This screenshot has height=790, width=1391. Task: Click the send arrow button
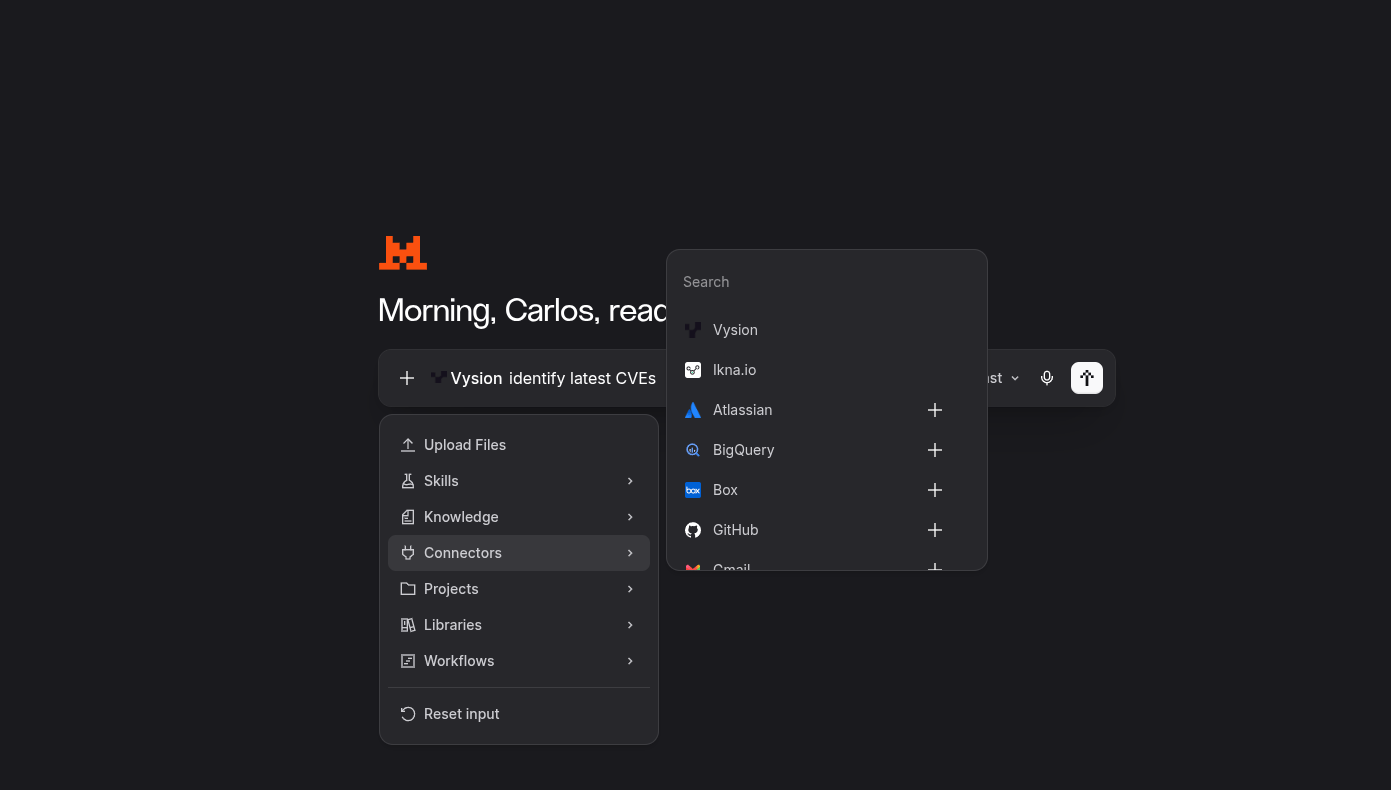(x=1087, y=378)
